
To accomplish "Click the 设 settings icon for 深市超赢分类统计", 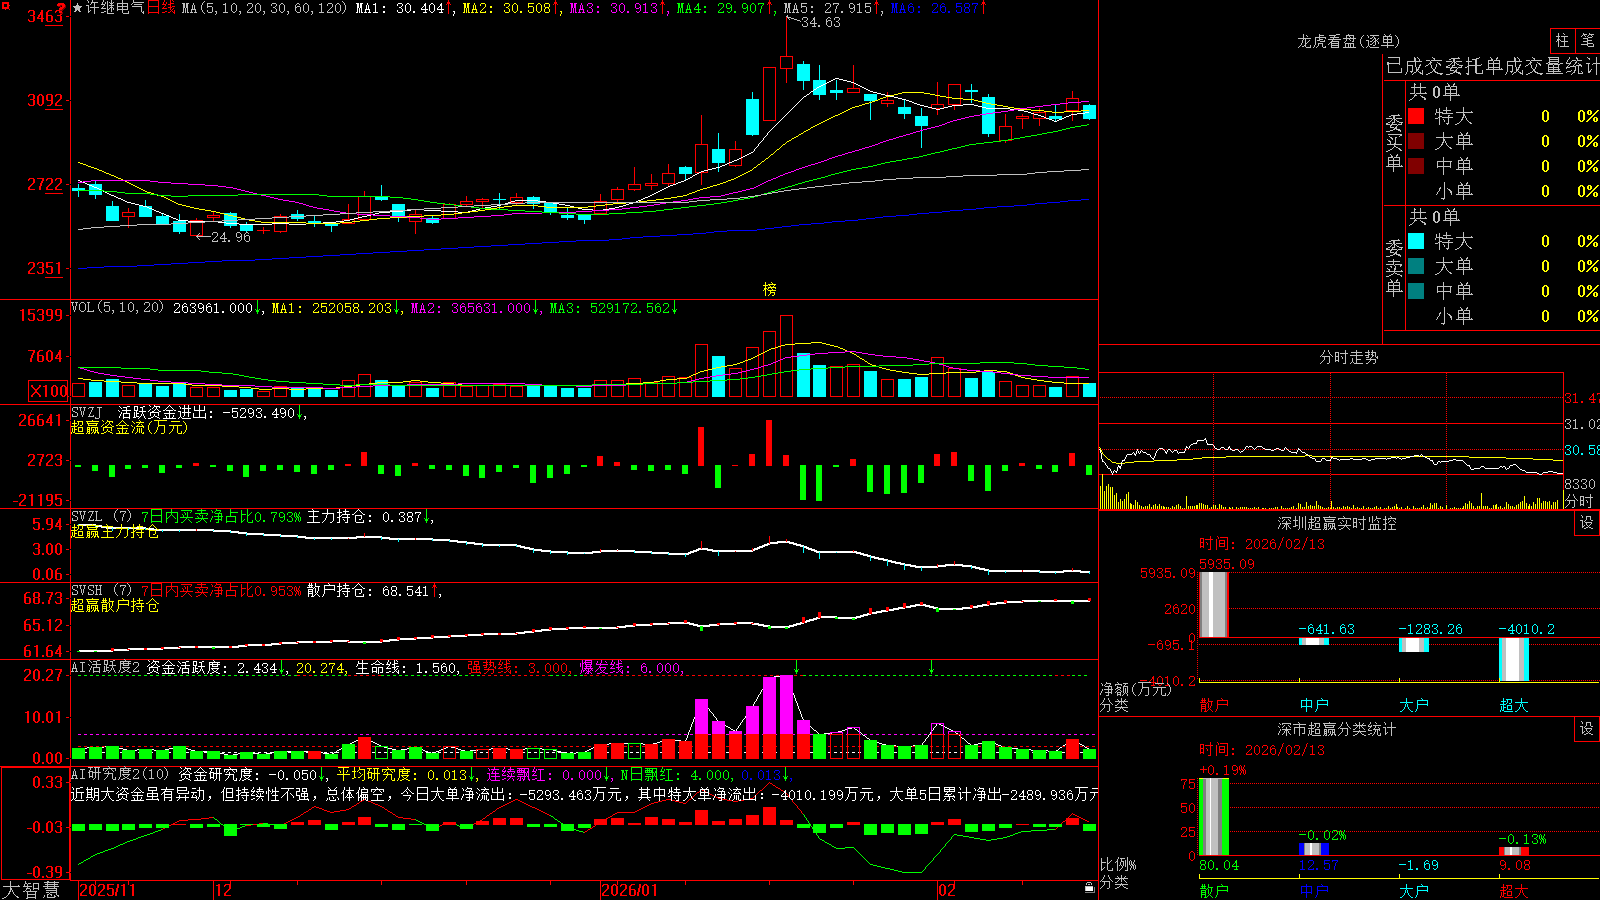I will [x=1587, y=730].
